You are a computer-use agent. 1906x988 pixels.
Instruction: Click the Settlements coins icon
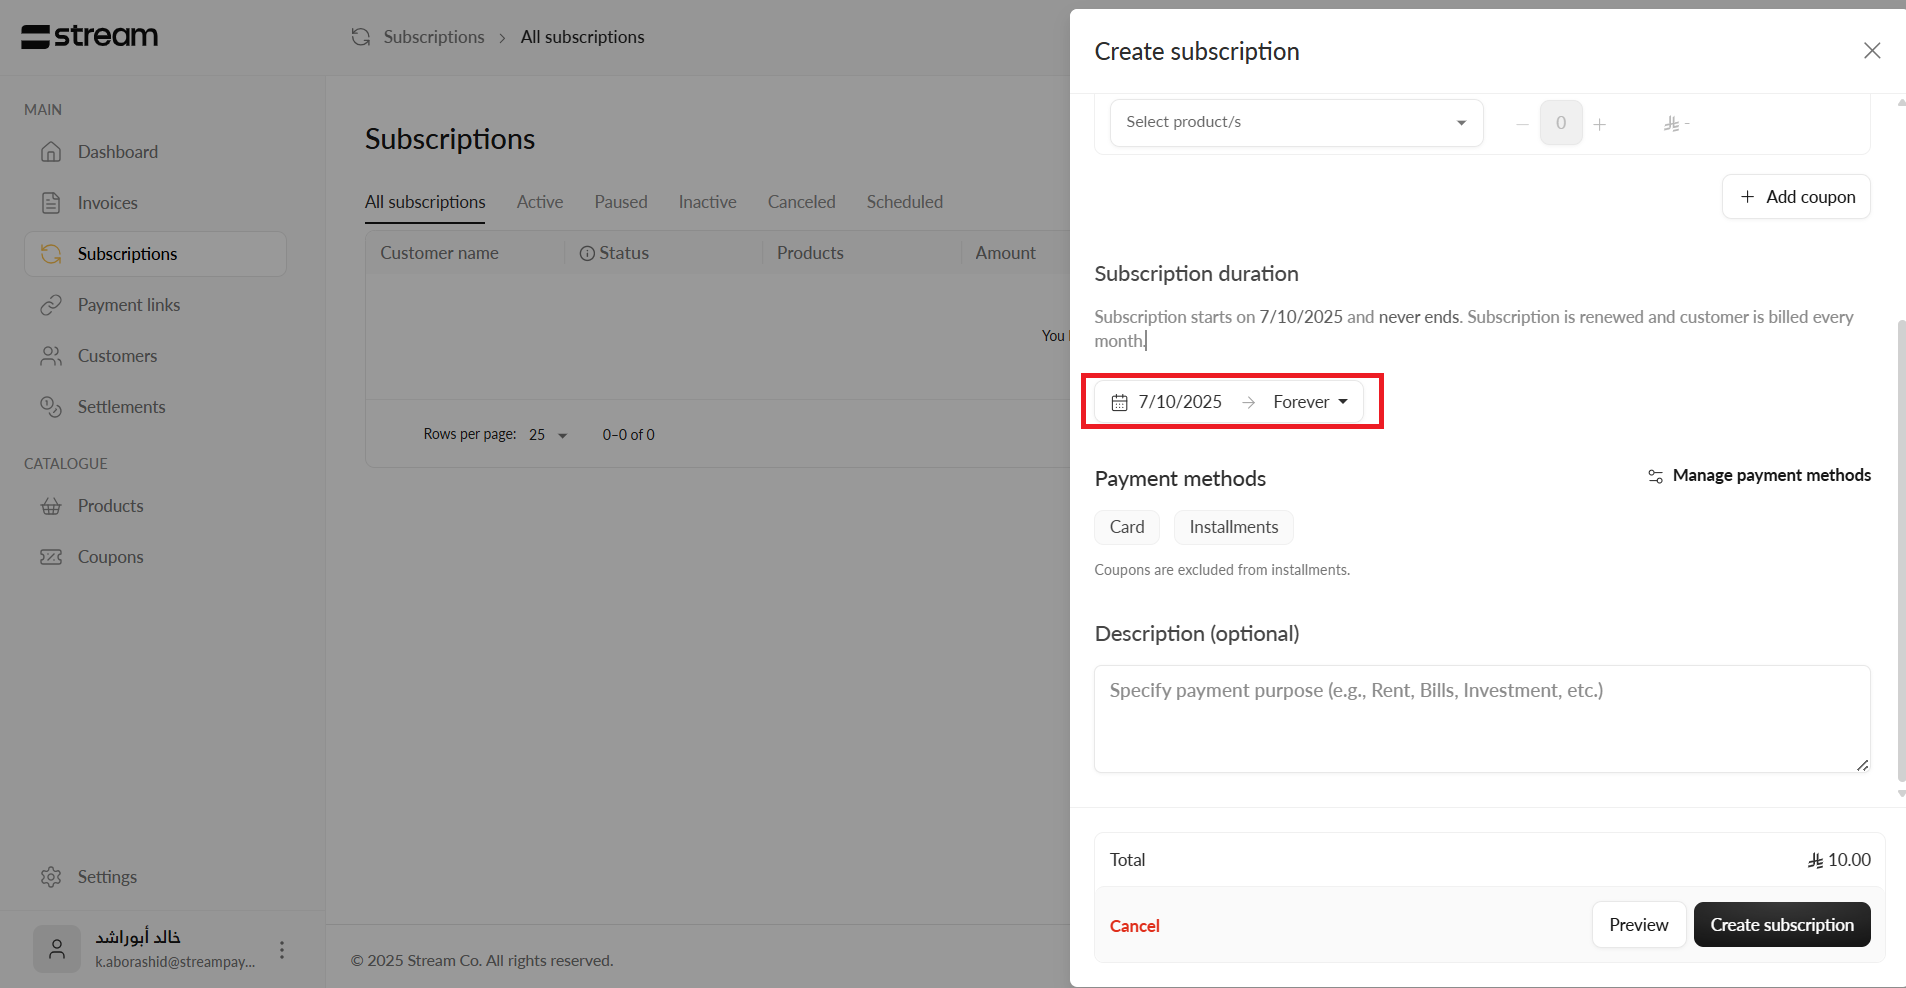[51, 407]
